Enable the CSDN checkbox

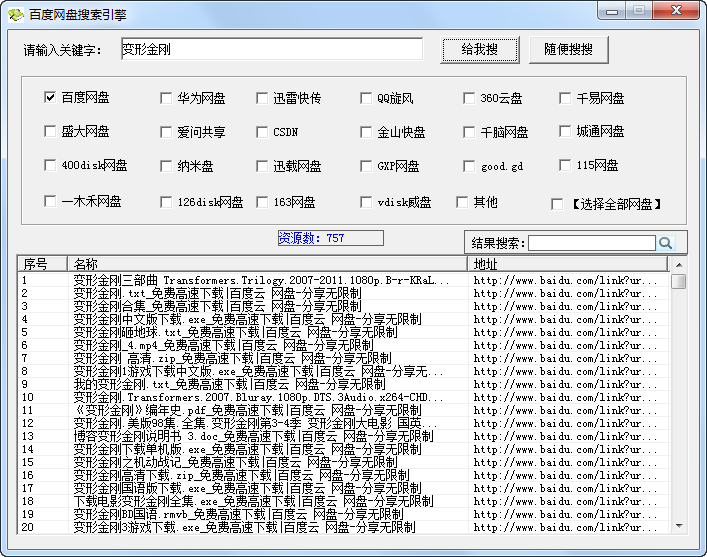point(262,132)
